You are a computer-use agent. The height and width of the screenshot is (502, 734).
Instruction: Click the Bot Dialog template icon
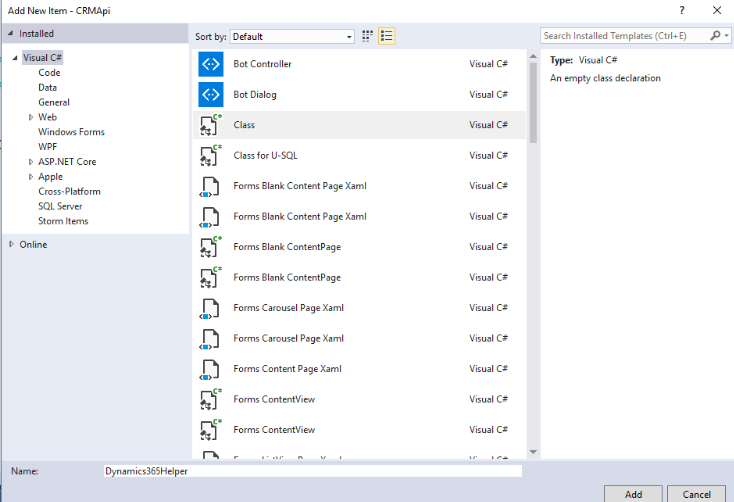(211, 95)
